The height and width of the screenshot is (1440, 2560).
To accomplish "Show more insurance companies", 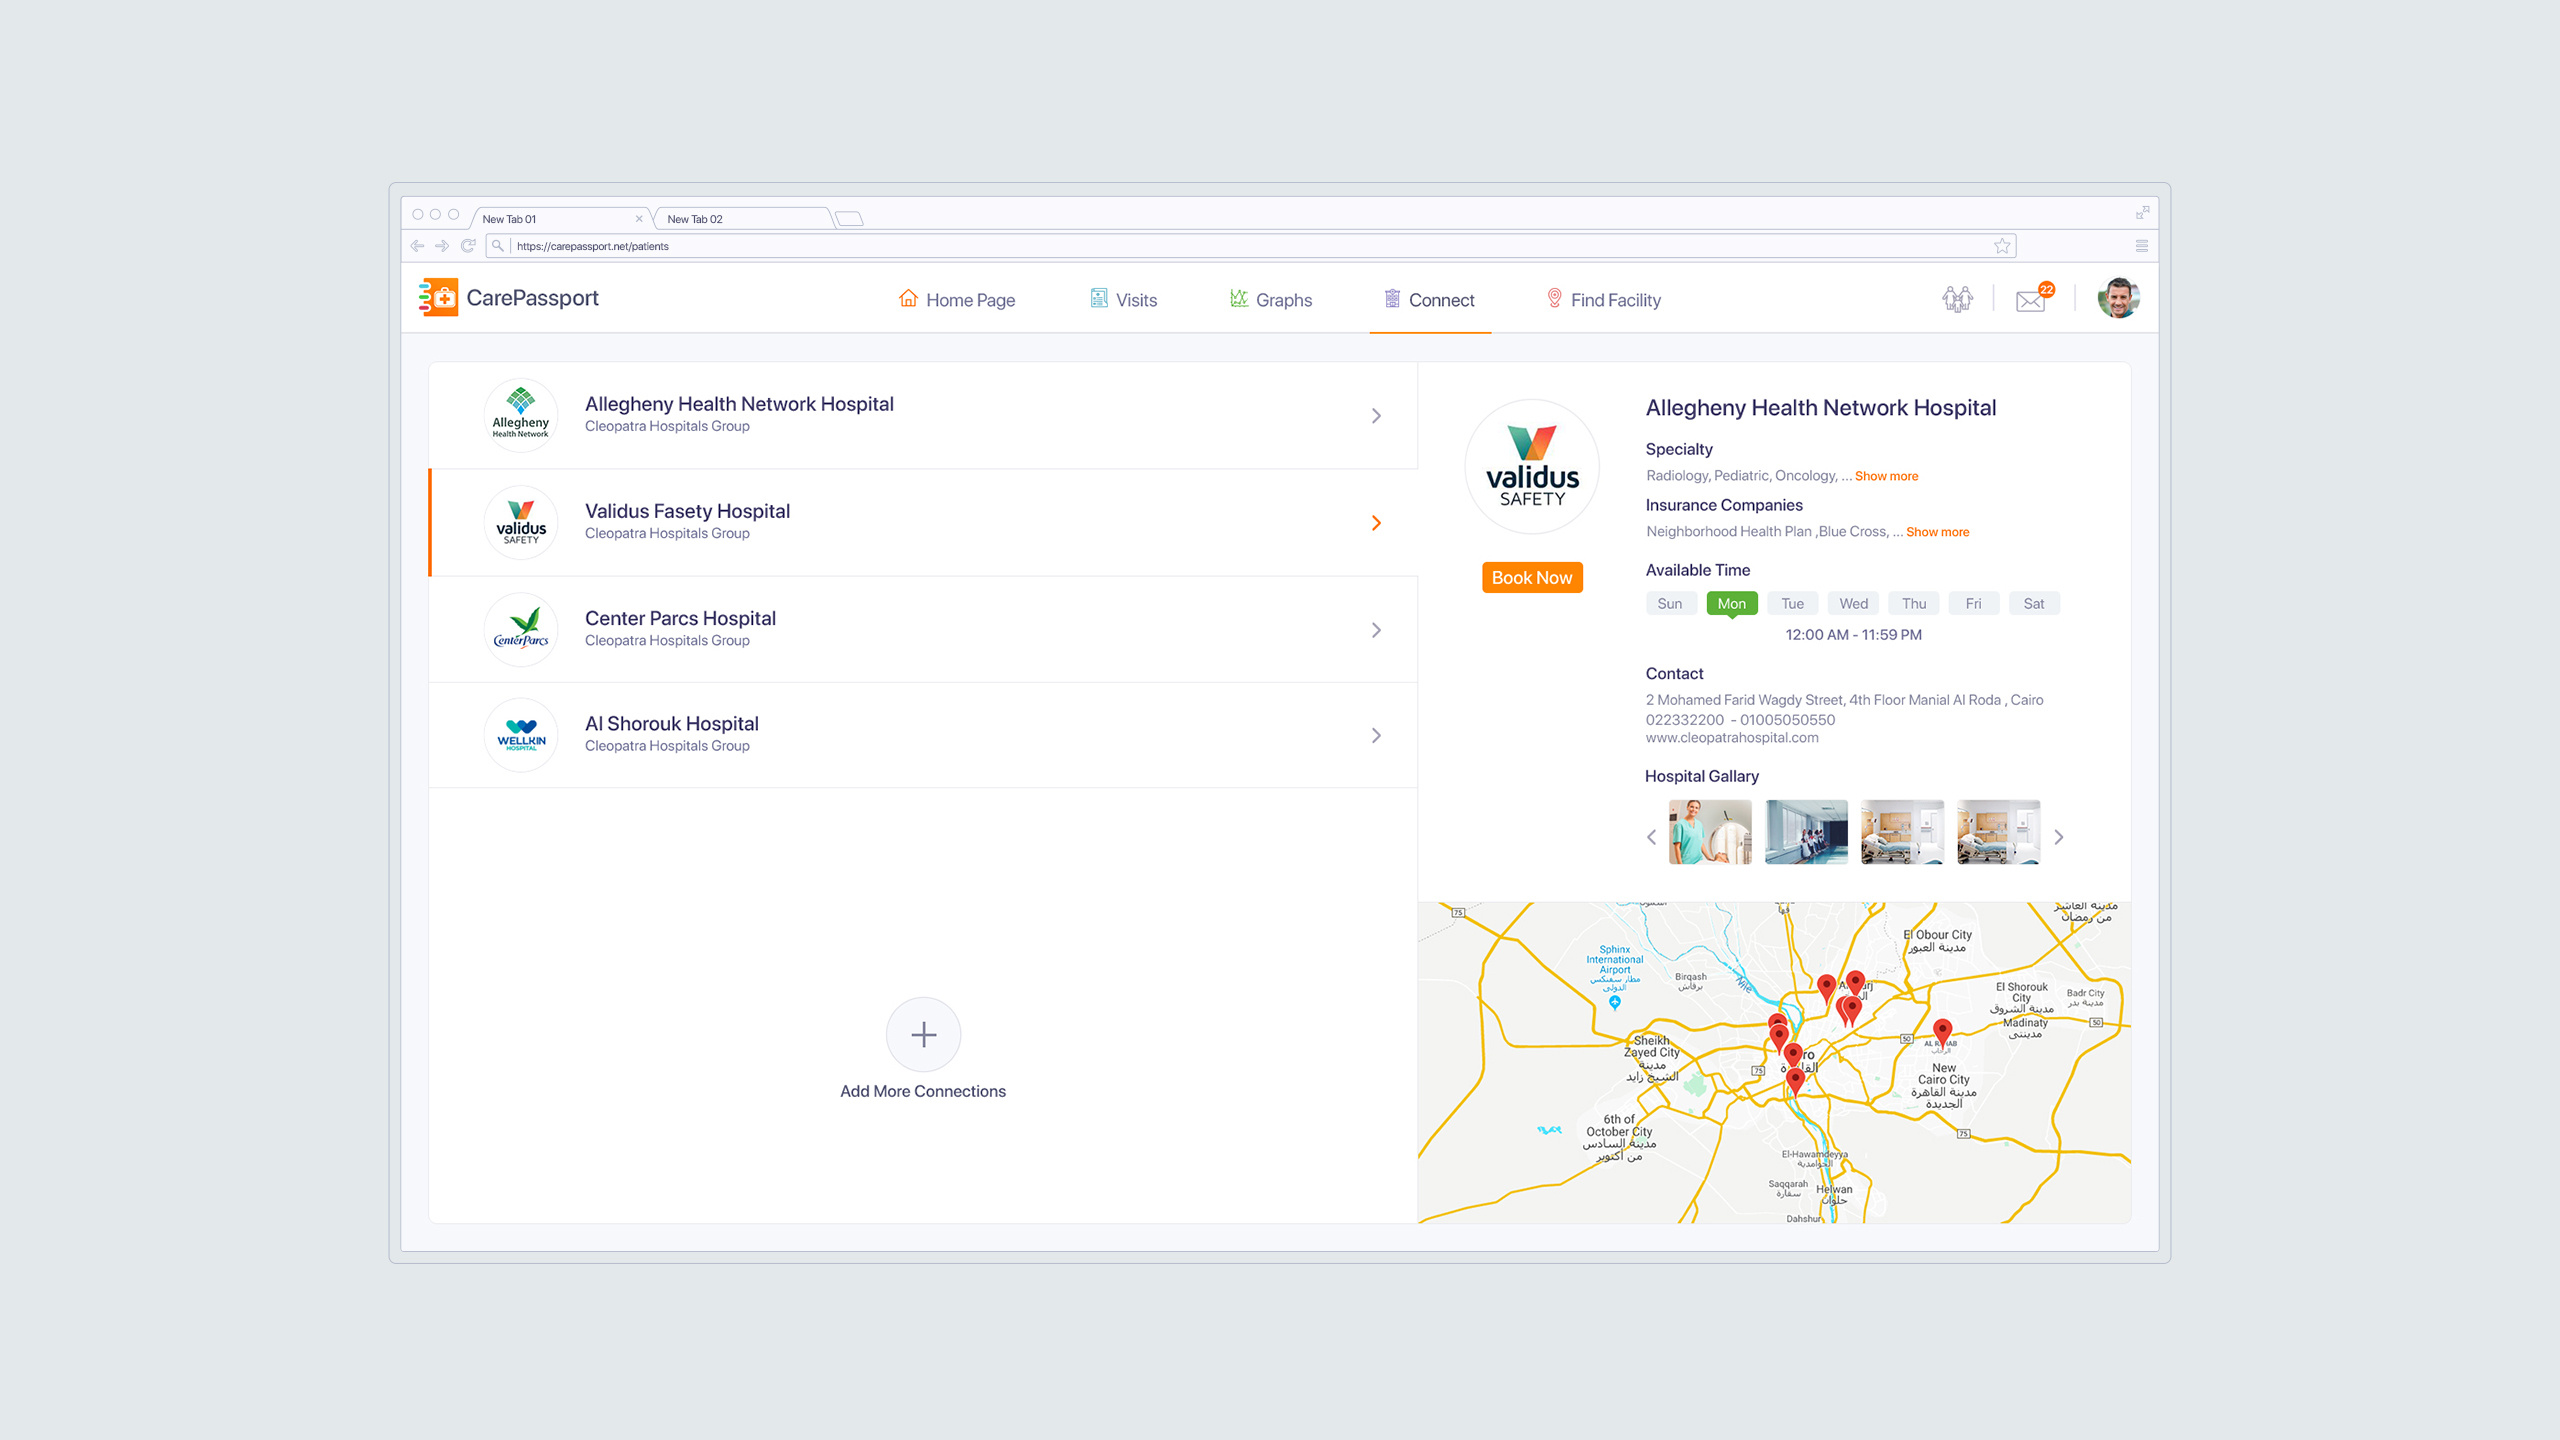I will [1937, 532].
